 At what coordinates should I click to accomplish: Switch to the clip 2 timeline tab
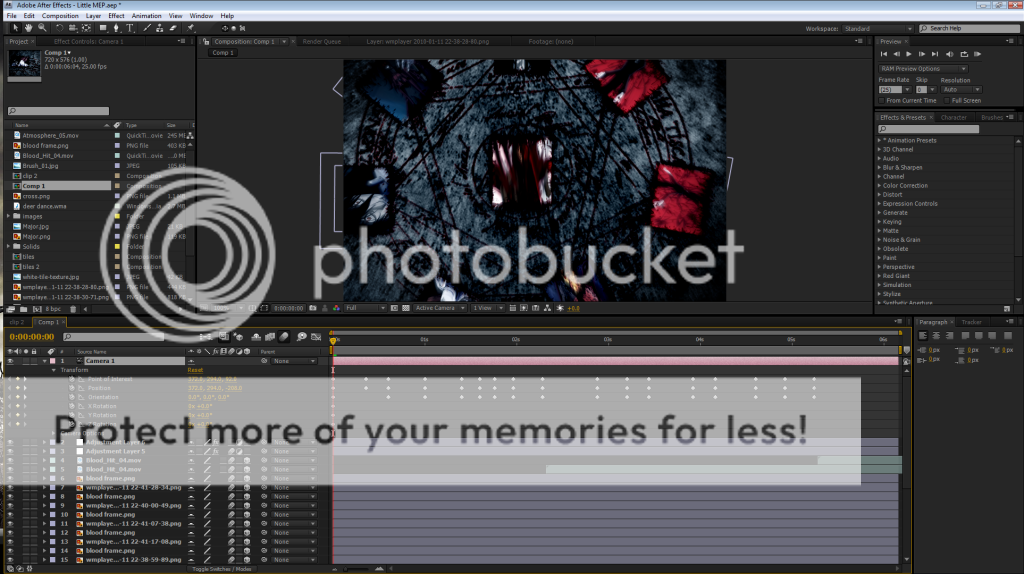pyautogui.click(x=16, y=322)
